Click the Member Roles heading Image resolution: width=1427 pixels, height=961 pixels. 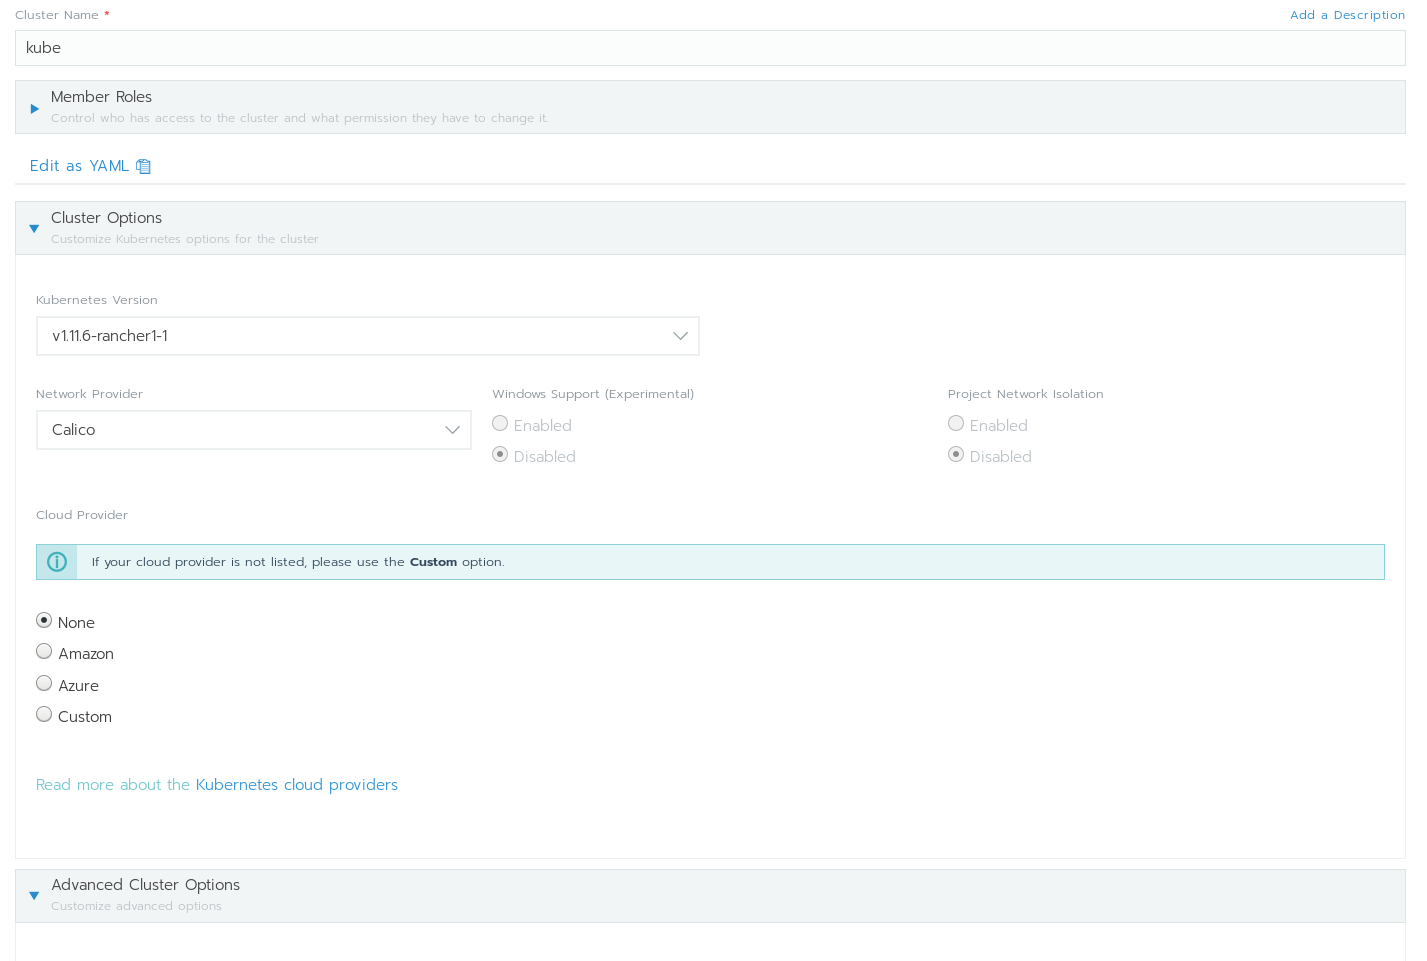click(x=101, y=97)
